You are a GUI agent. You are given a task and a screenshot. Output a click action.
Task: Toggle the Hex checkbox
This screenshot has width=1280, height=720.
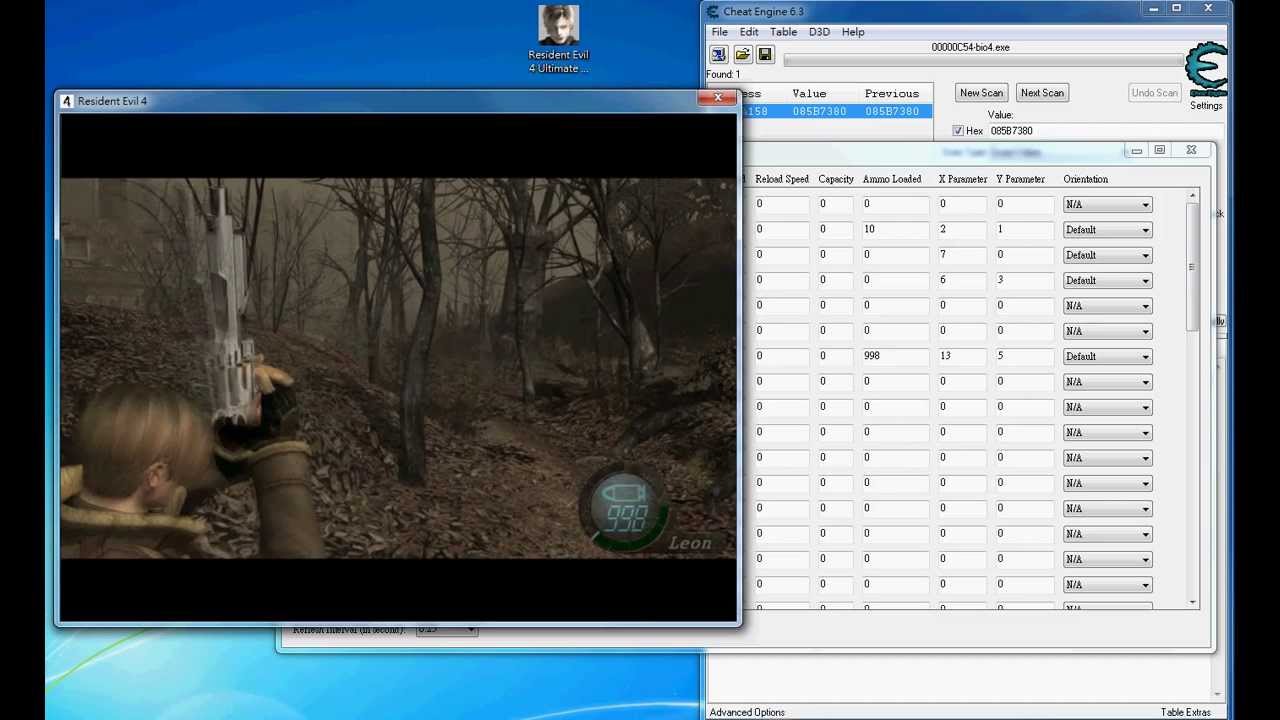click(x=958, y=131)
